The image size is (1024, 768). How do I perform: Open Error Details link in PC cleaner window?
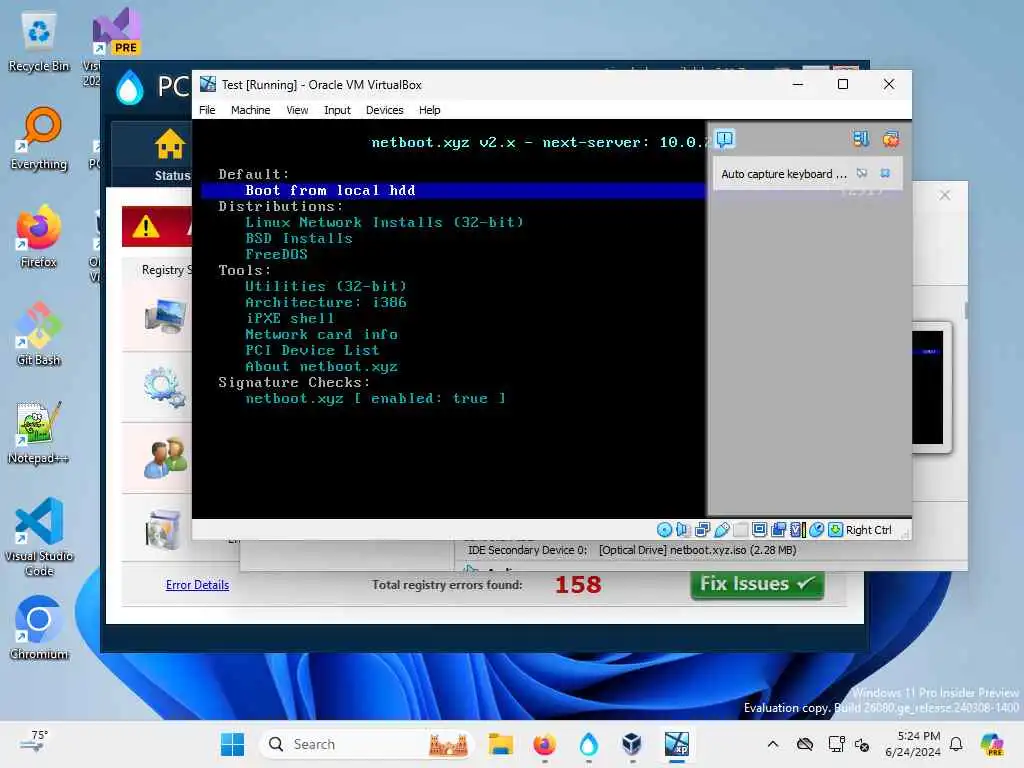[x=197, y=584]
